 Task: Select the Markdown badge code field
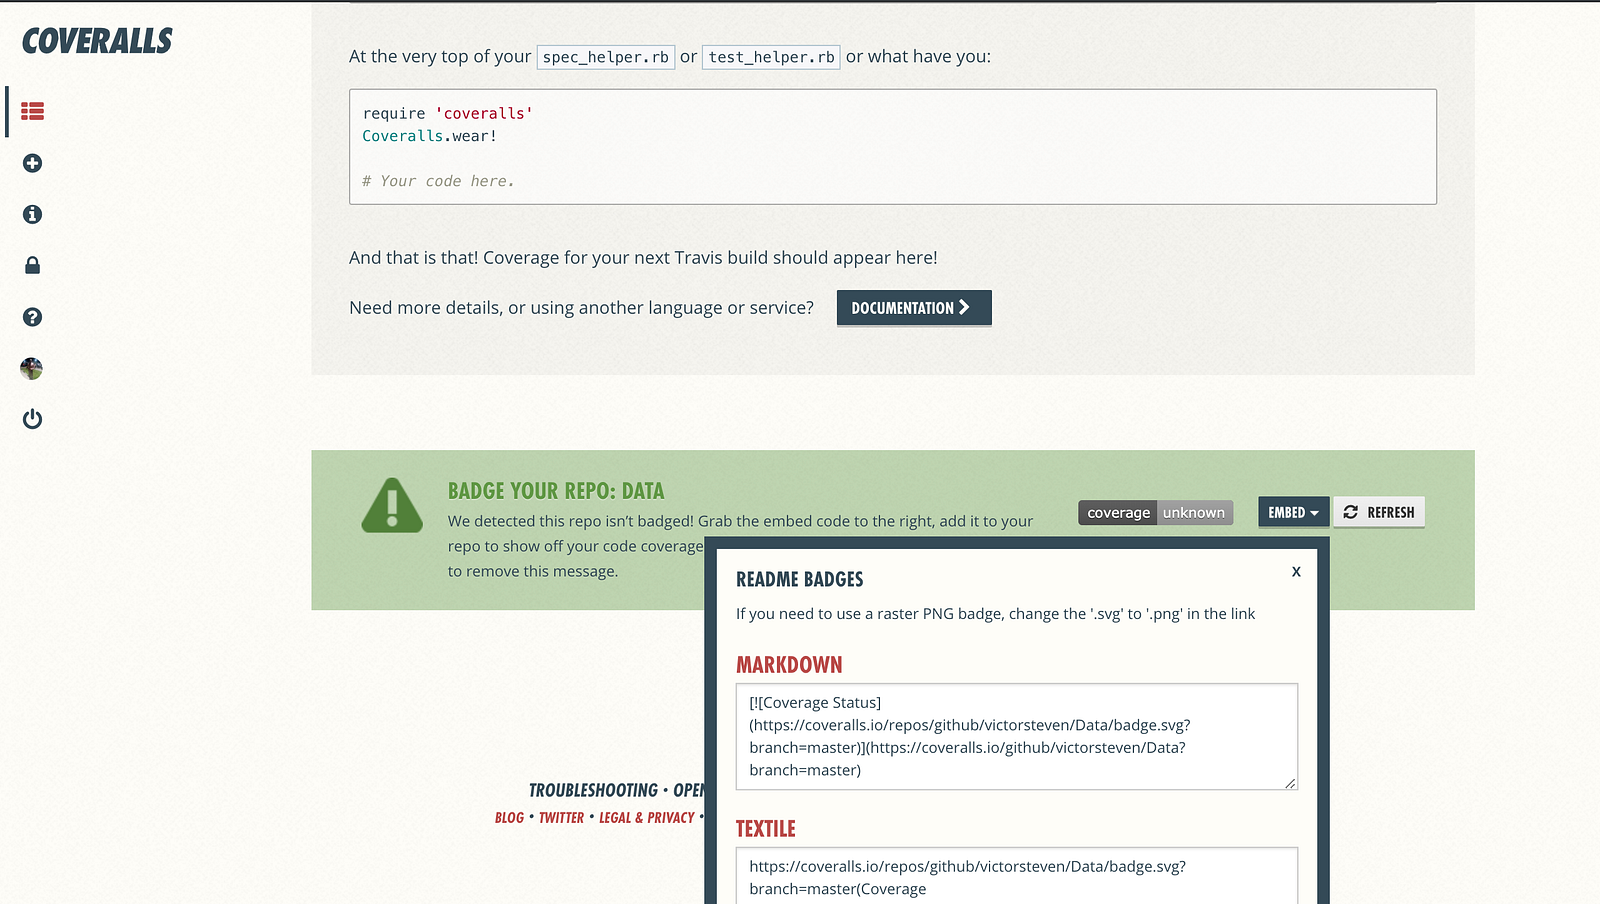point(1017,737)
